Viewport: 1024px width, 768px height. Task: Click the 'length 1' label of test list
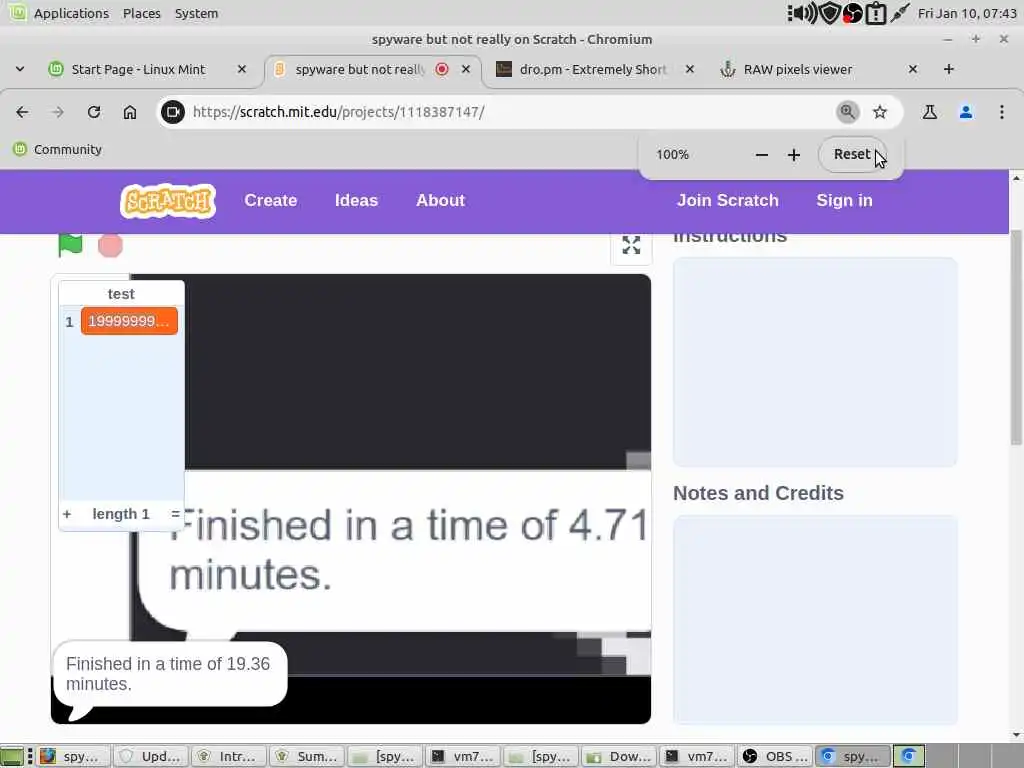pos(121,514)
